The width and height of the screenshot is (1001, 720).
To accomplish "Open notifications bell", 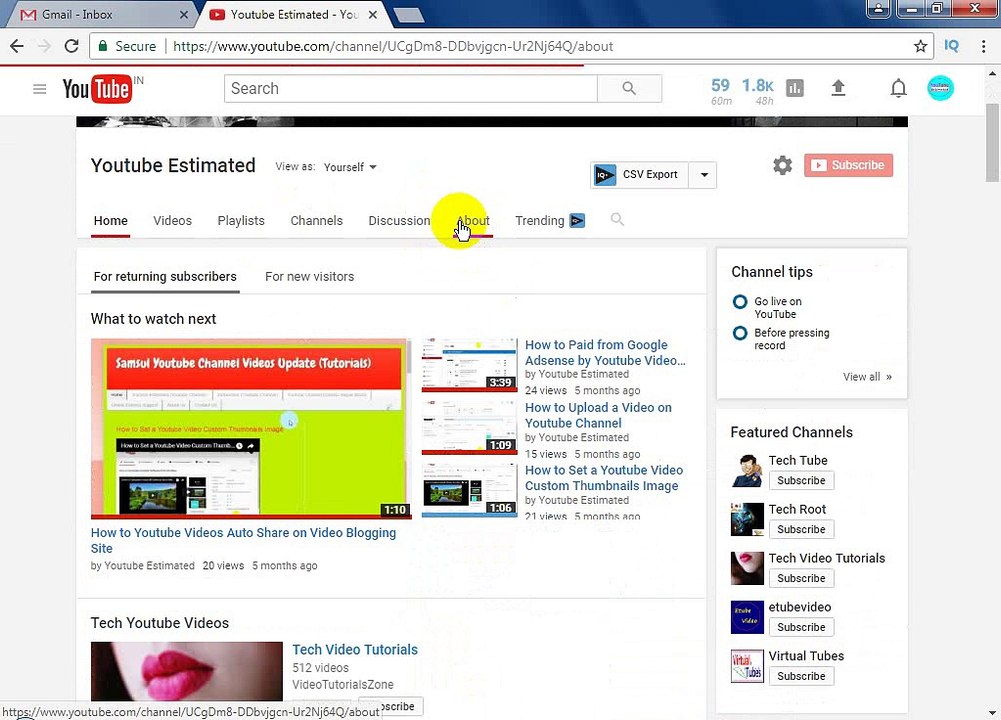I will 898,88.
